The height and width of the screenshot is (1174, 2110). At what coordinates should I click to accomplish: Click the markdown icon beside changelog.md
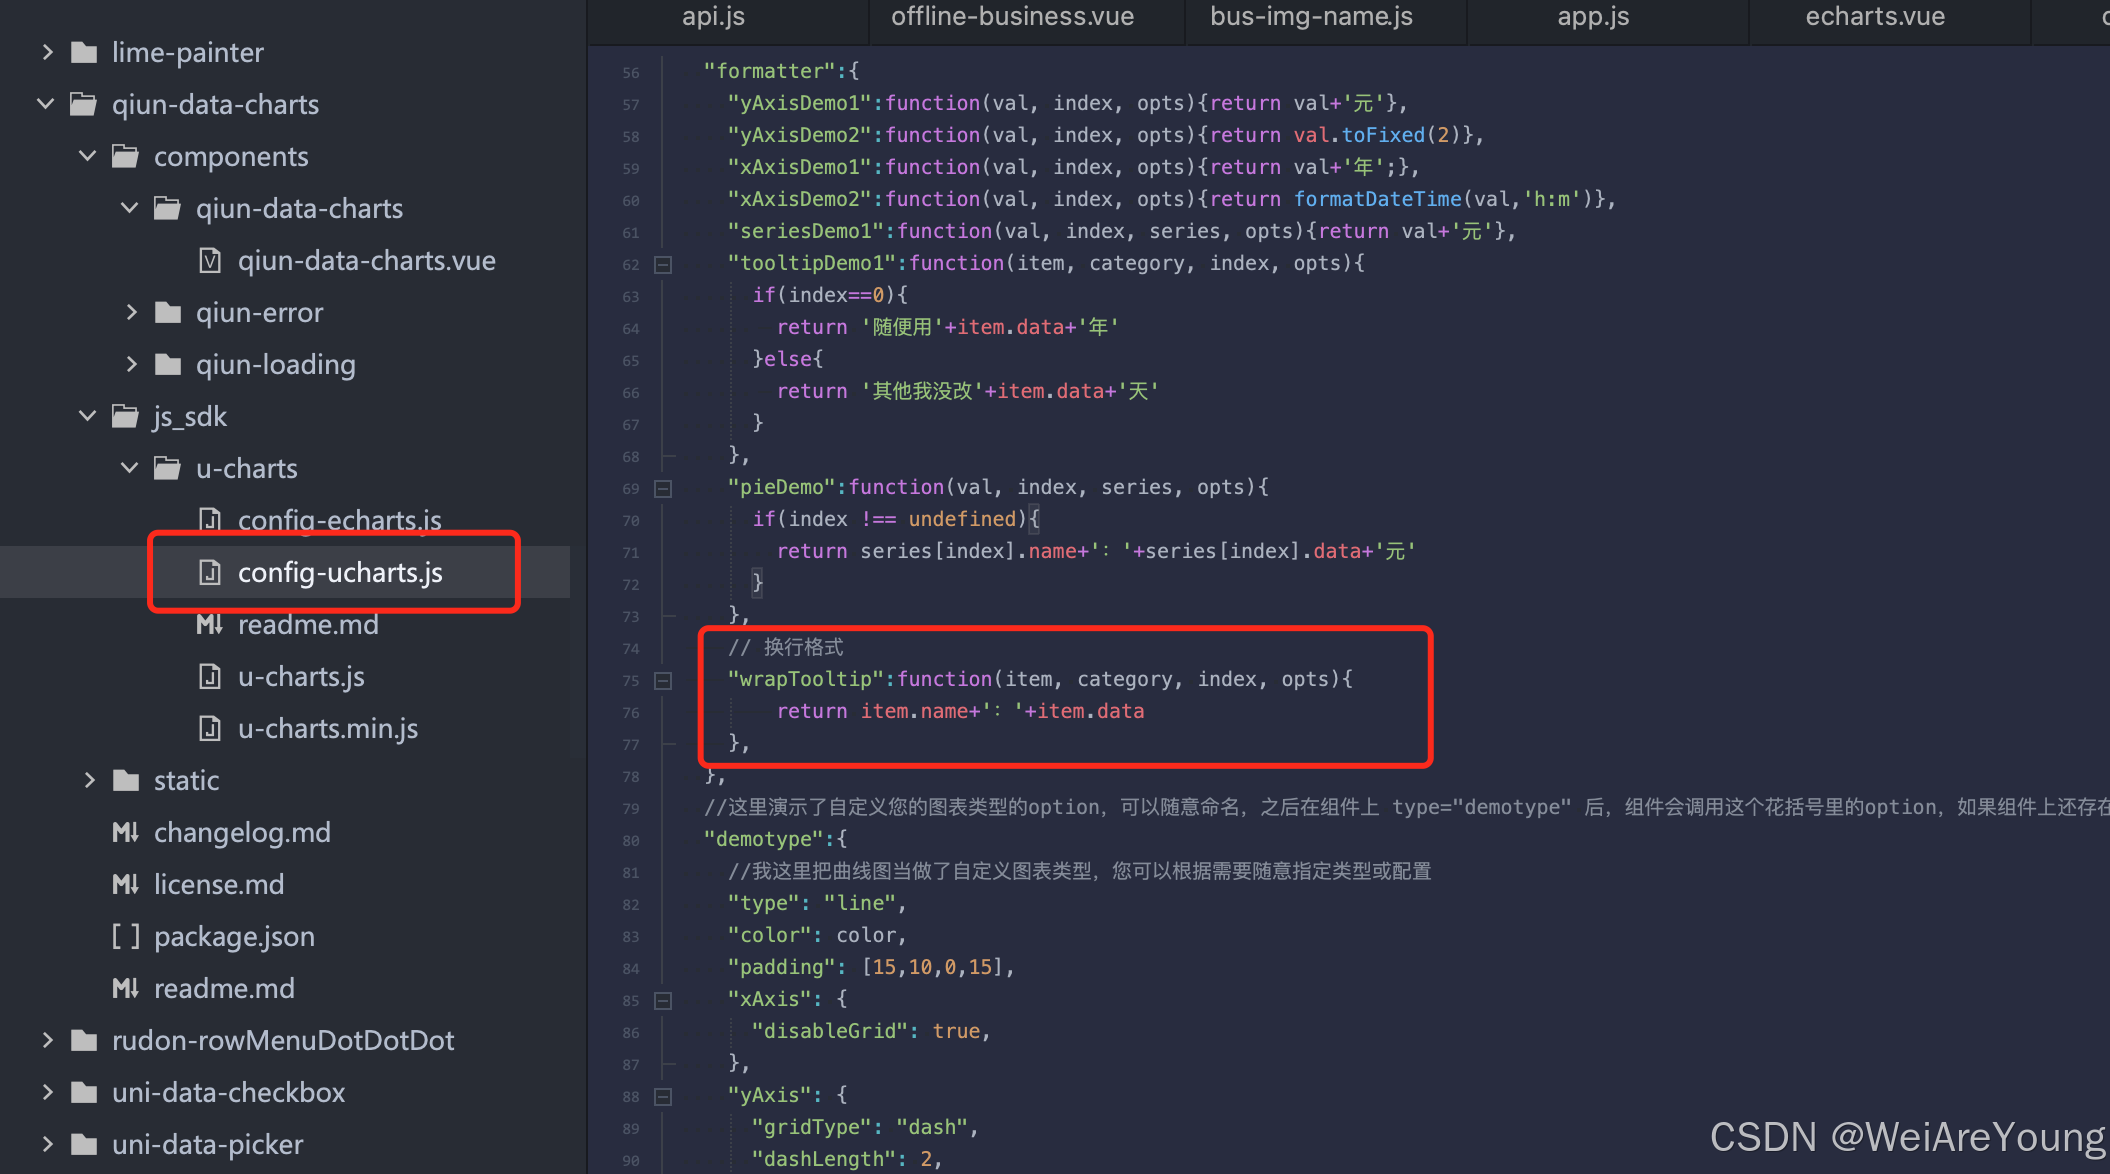click(125, 833)
